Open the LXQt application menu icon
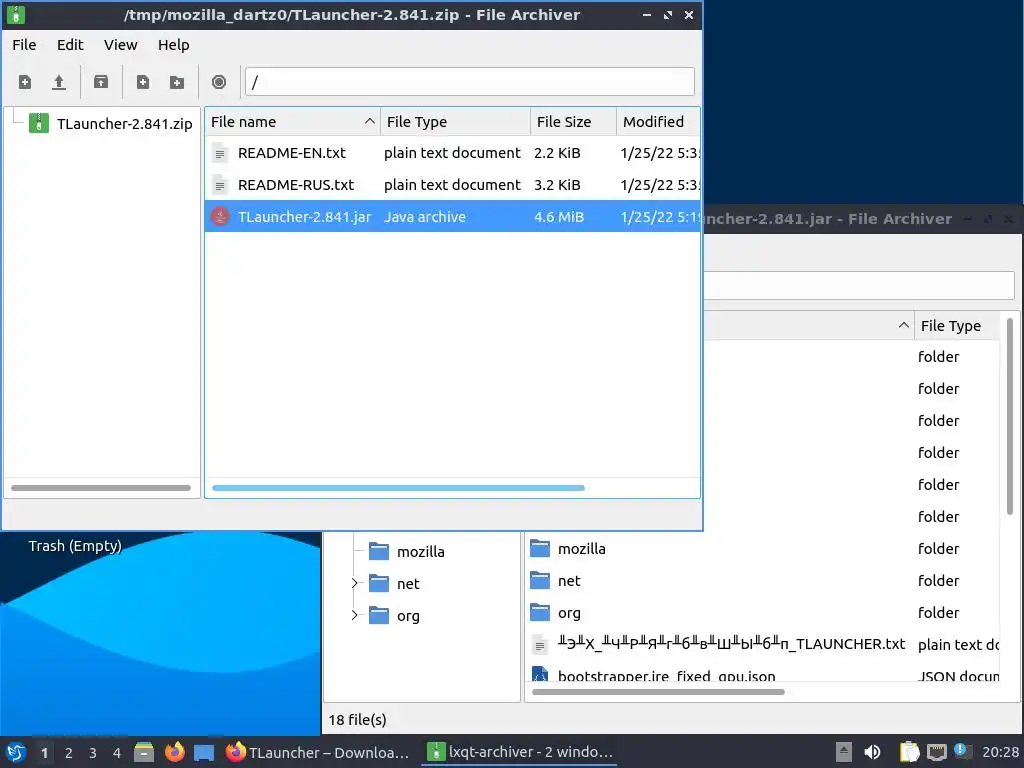The height and width of the screenshot is (768, 1024). point(16,752)
